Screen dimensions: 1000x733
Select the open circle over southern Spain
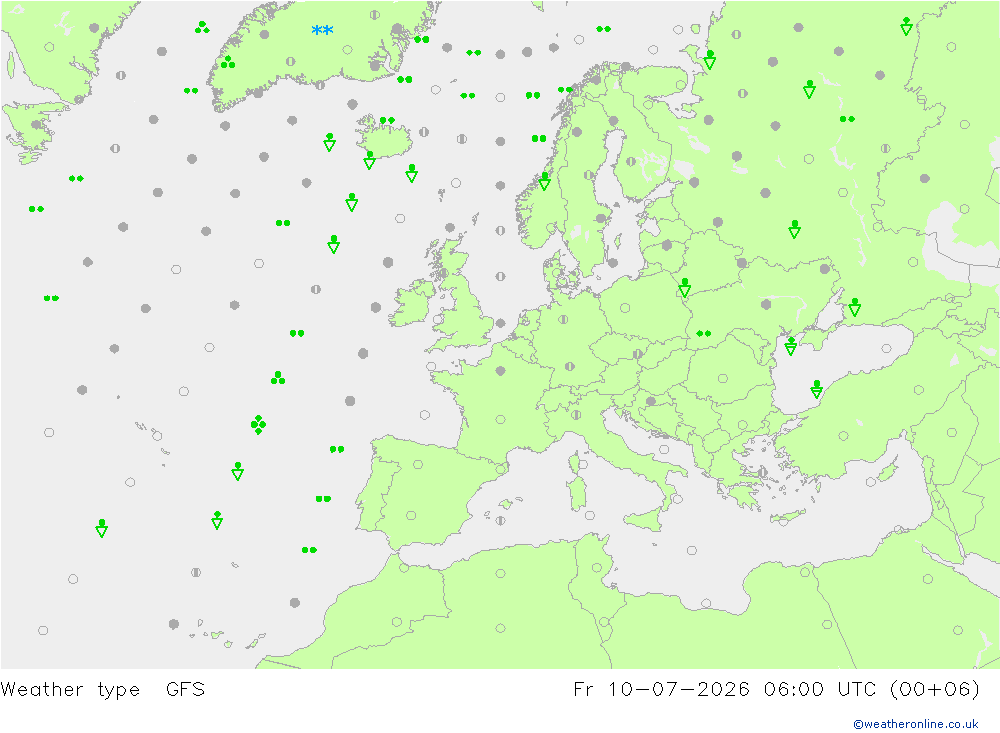point(411,515)
